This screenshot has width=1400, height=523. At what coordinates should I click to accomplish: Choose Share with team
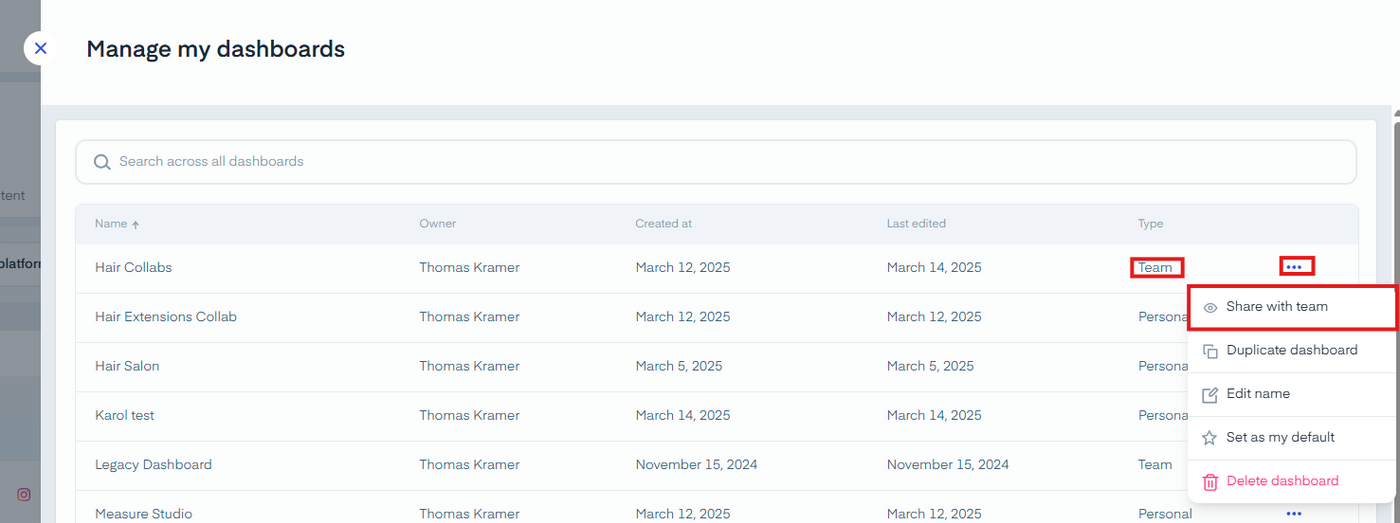point(1292,307)
